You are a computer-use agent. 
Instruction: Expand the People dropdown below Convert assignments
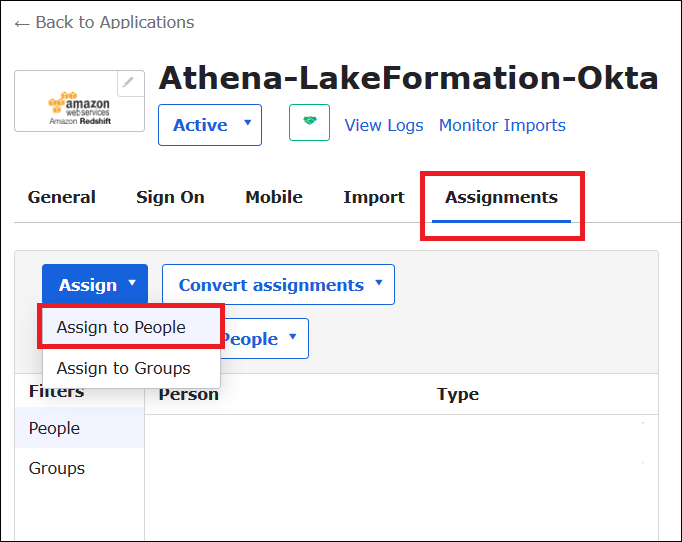coord(263,339)
